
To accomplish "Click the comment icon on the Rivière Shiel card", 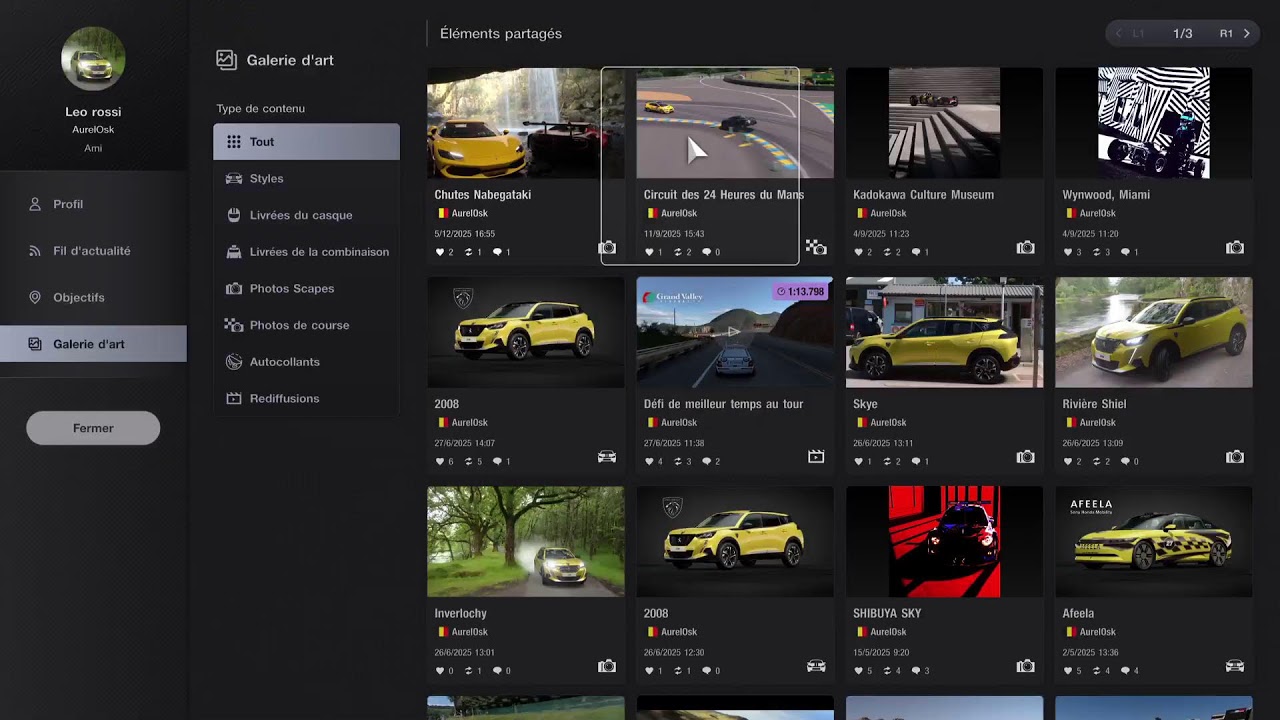I will pos(1125,461).
